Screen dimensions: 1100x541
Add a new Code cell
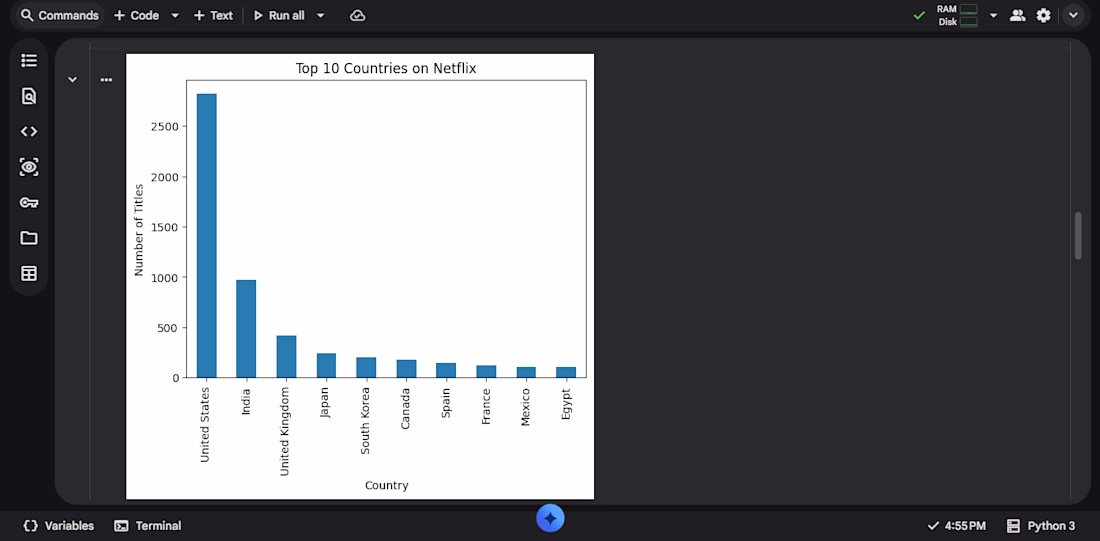coord(137,15)
